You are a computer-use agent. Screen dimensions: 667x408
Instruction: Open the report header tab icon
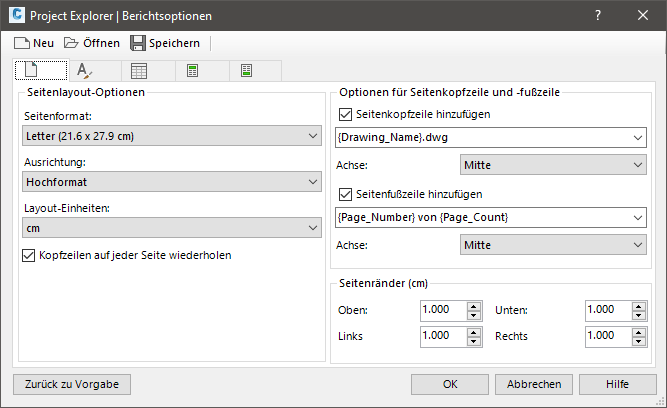(192, 70)
